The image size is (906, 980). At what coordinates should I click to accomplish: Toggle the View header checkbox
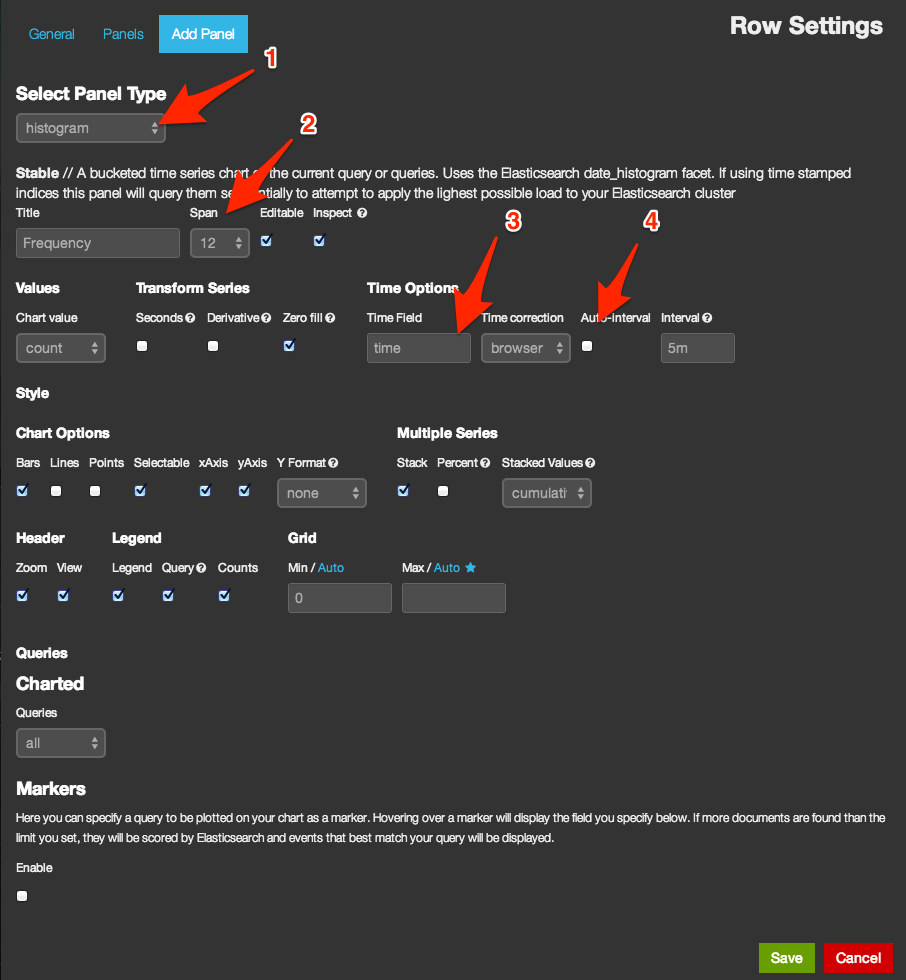coord(63,596)
